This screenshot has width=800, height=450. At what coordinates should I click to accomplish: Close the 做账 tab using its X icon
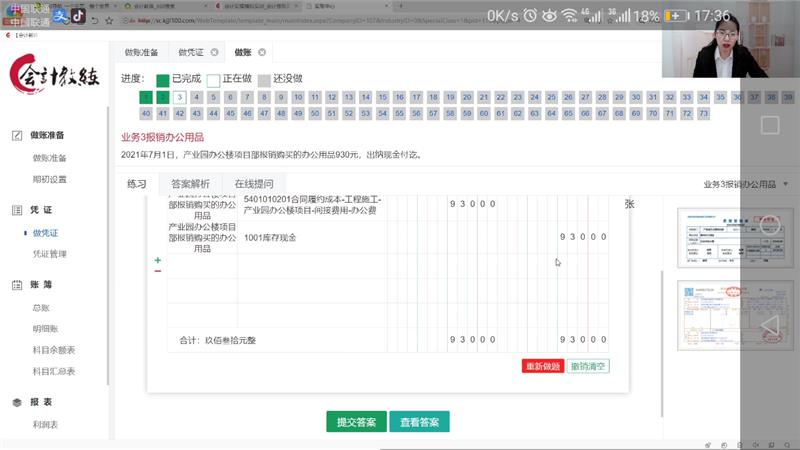[262, 52]
